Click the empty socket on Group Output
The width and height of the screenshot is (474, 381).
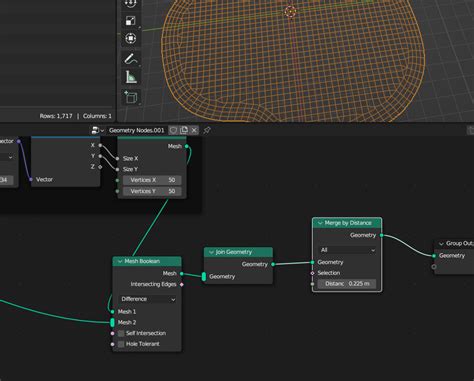434,267
